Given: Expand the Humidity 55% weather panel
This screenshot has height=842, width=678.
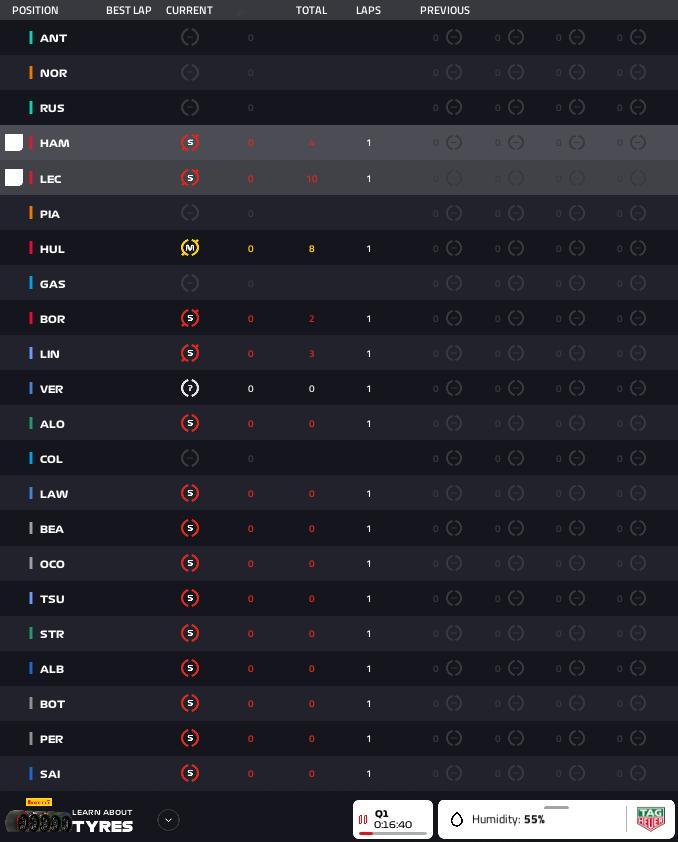Looking at the screenshot, I should pyautogui.click(x=557, y=819).
